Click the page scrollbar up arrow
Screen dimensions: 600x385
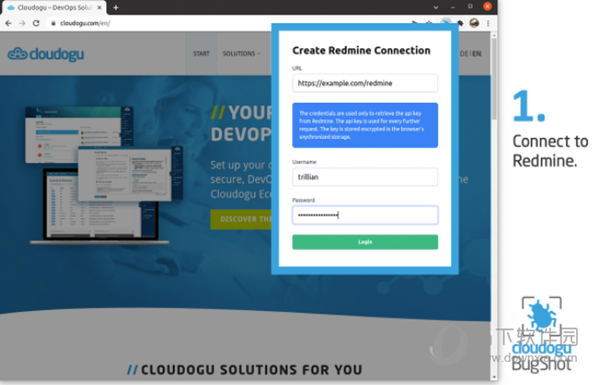(x=494, y=36)
